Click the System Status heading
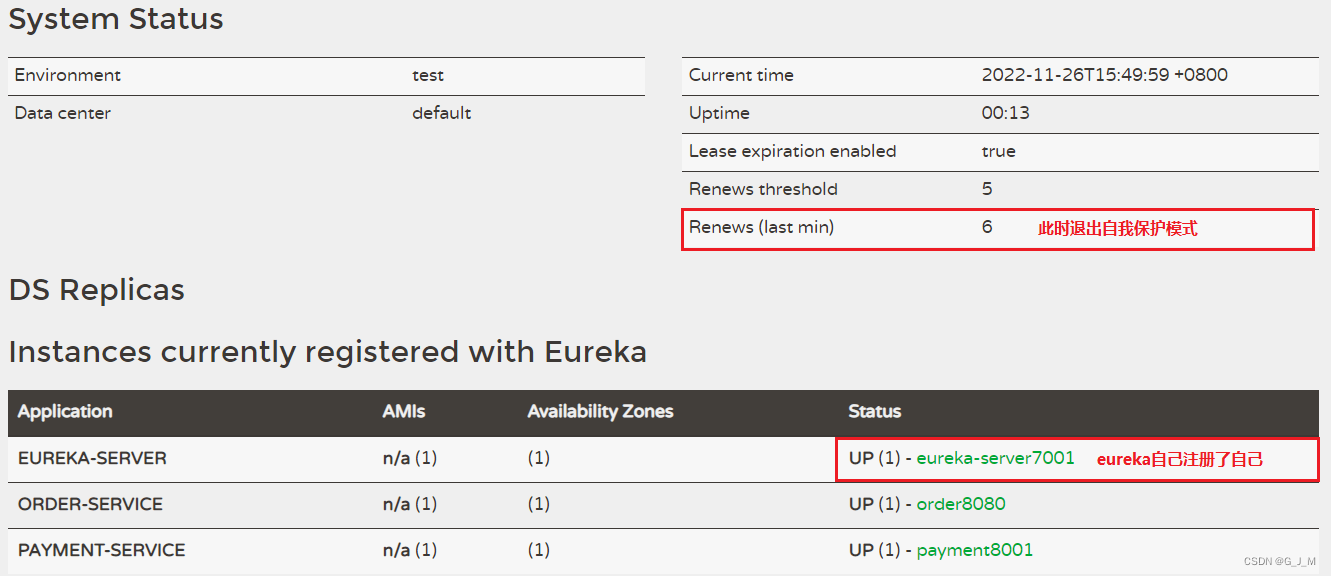 click(x=116, y=19)
